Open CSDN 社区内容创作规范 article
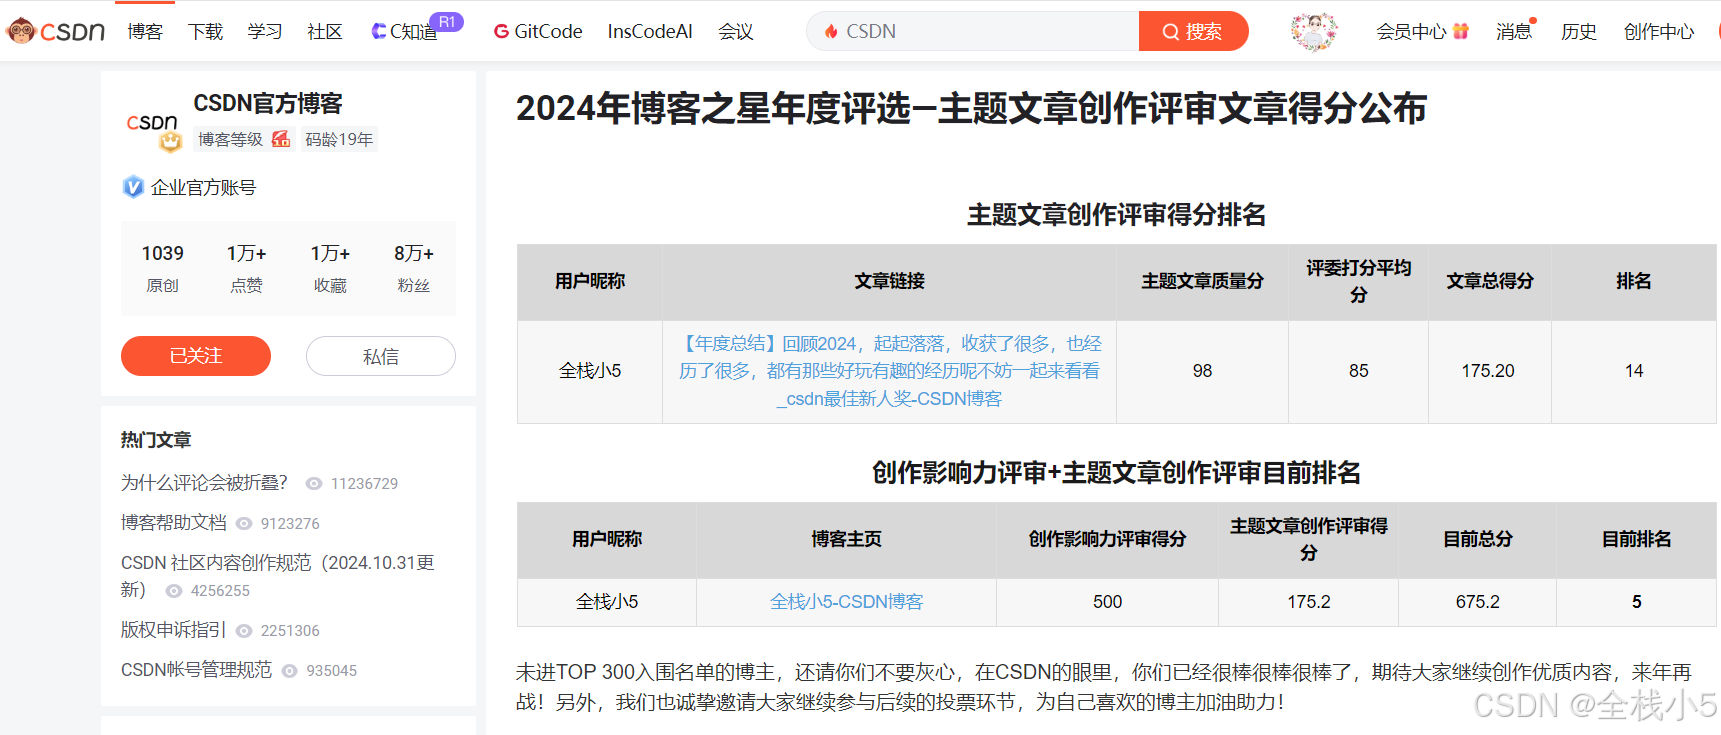Image resolution: width=1721 pixels, height=735 pixels. (x=278, y=576)
